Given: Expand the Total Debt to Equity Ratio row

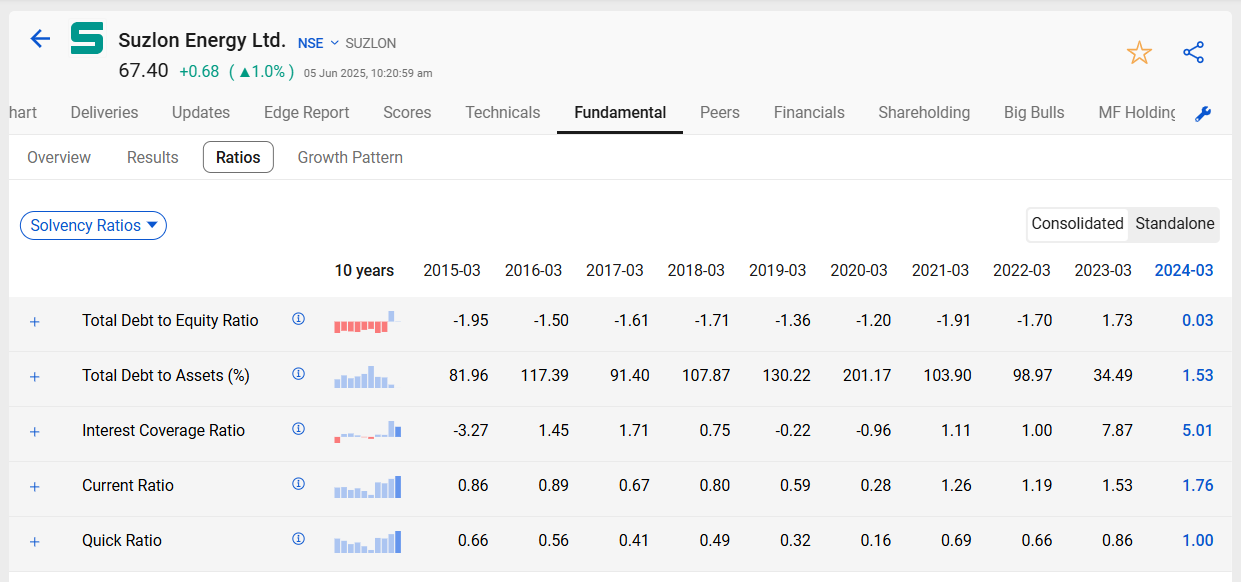Looking at the screenshot, I should pos(35,322).
